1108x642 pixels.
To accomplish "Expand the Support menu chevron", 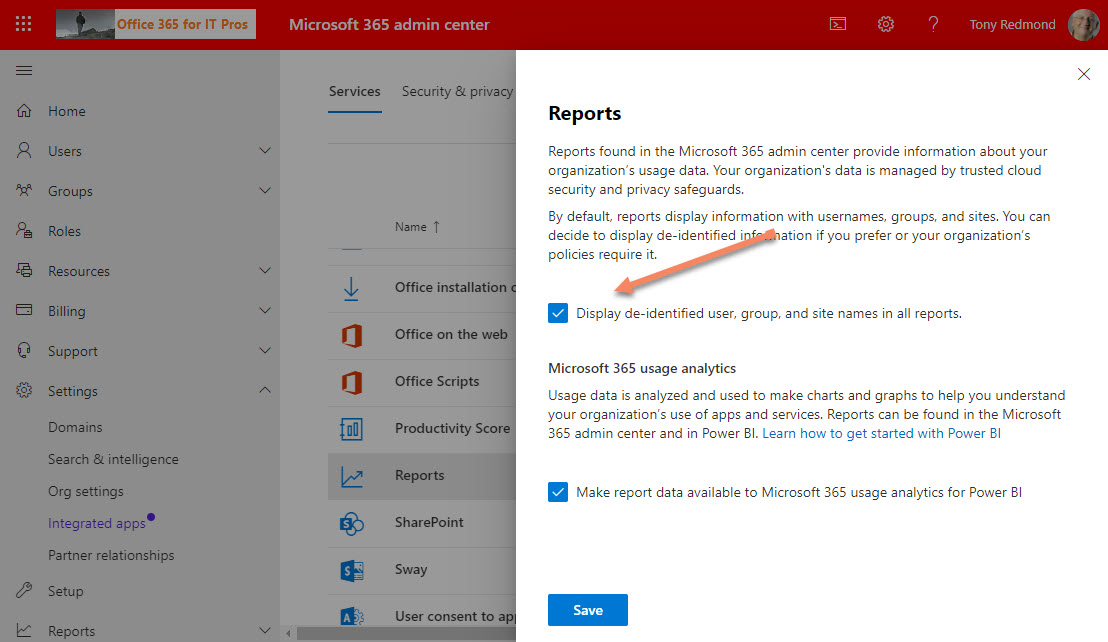I will [265, 350].
